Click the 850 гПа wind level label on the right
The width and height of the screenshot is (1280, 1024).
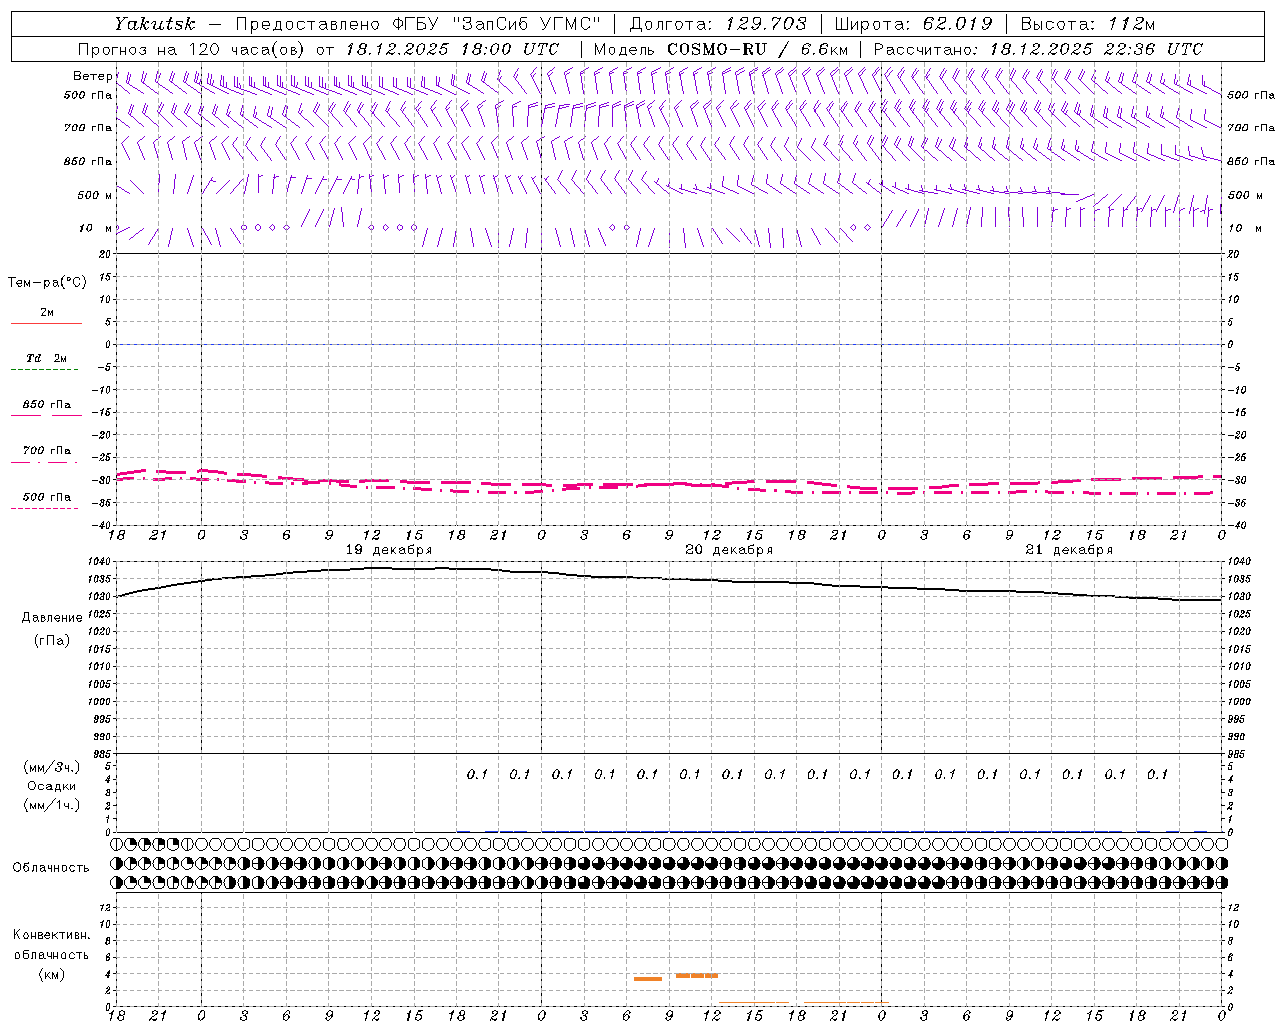[1251, 161]
